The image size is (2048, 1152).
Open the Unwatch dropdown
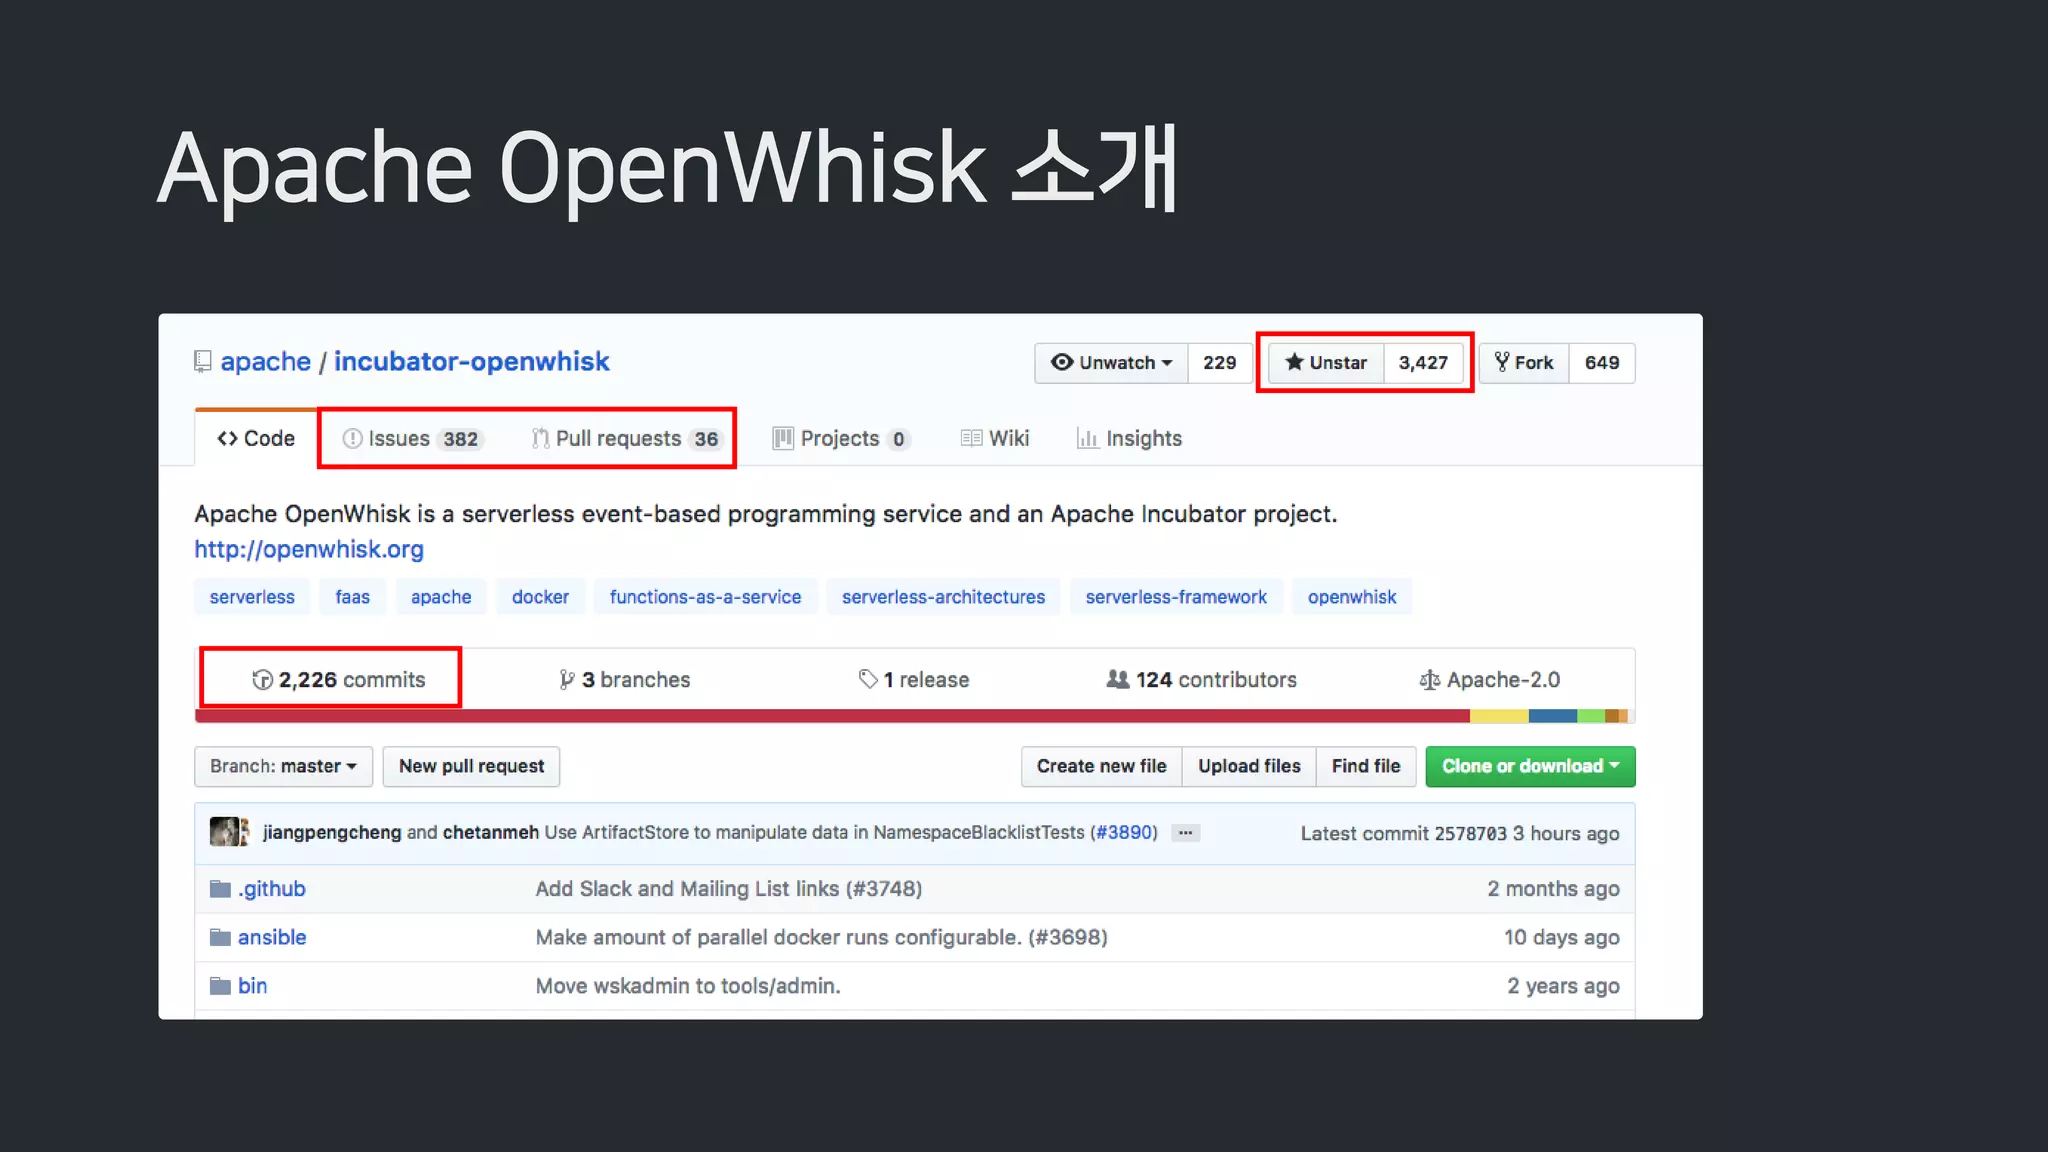(x=1112, y=363)
